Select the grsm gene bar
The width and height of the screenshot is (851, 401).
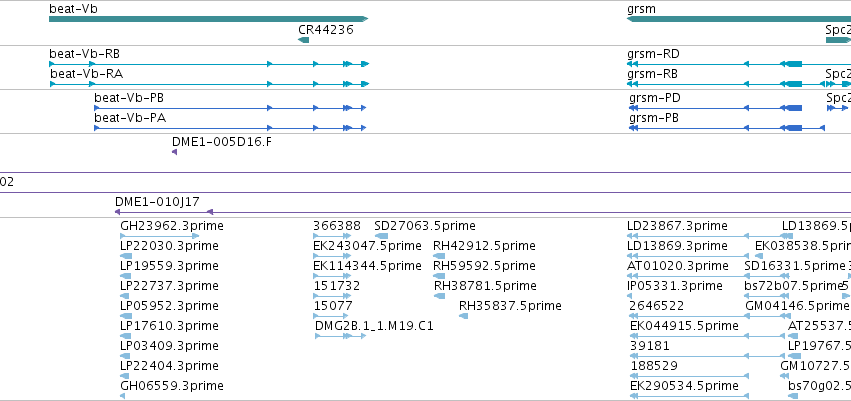(739, 19)
